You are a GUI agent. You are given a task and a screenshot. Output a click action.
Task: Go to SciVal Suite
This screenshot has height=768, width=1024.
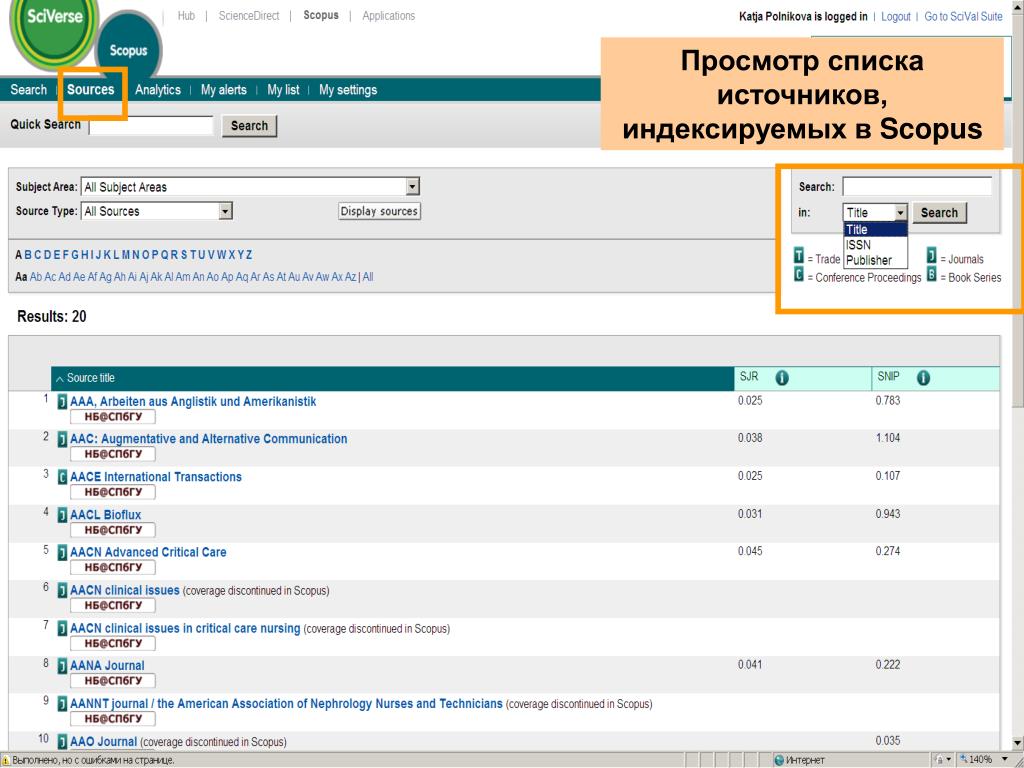(x=963, y=16)
